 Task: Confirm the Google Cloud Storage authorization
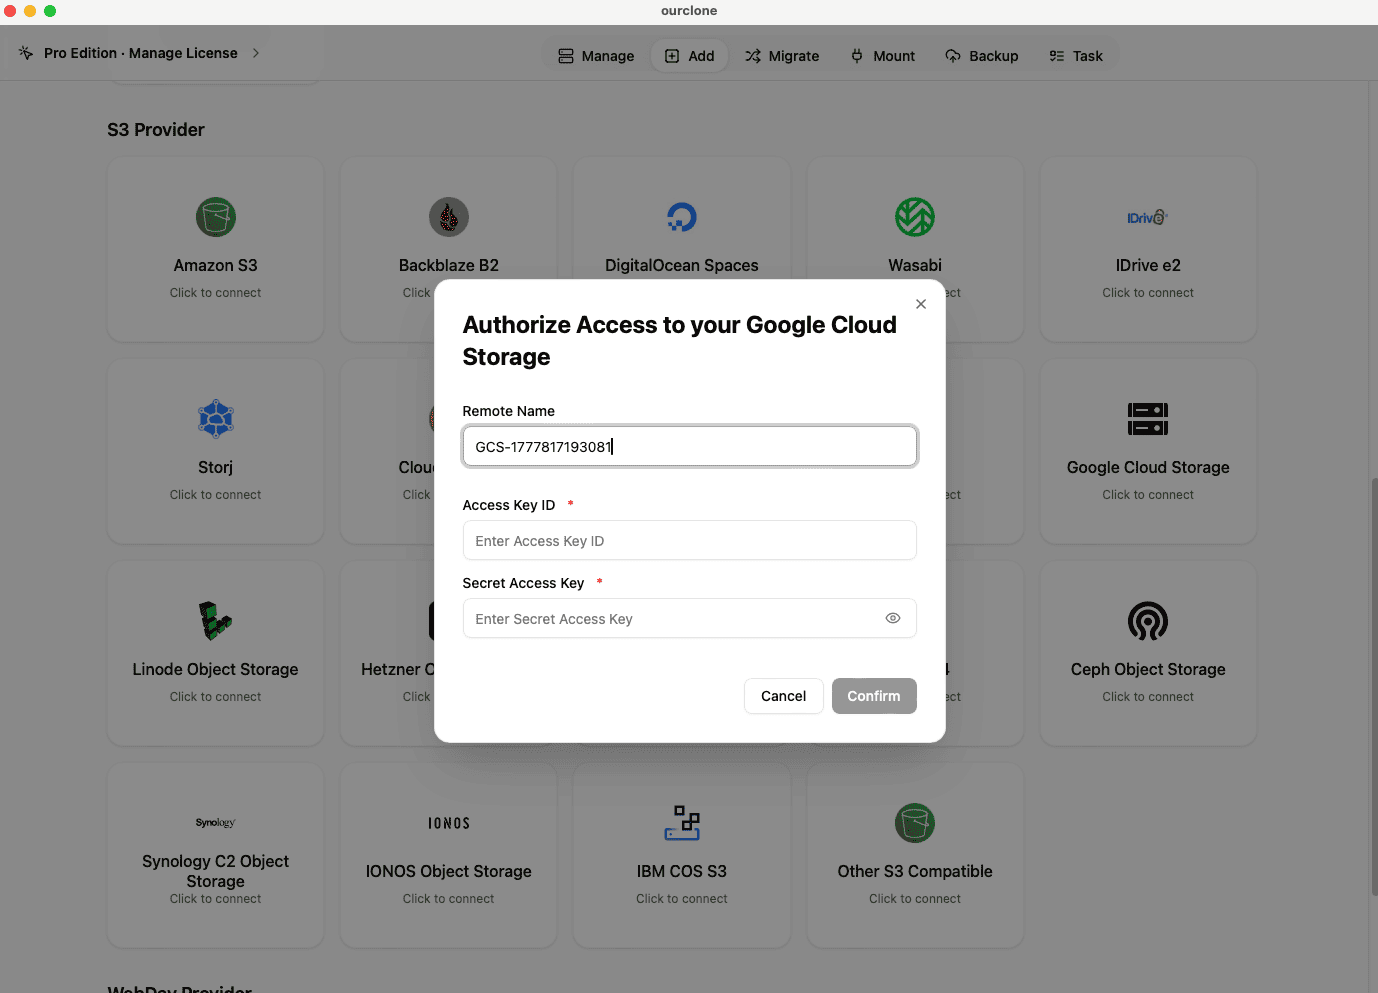pyautogui.click(x=874, y=696)
